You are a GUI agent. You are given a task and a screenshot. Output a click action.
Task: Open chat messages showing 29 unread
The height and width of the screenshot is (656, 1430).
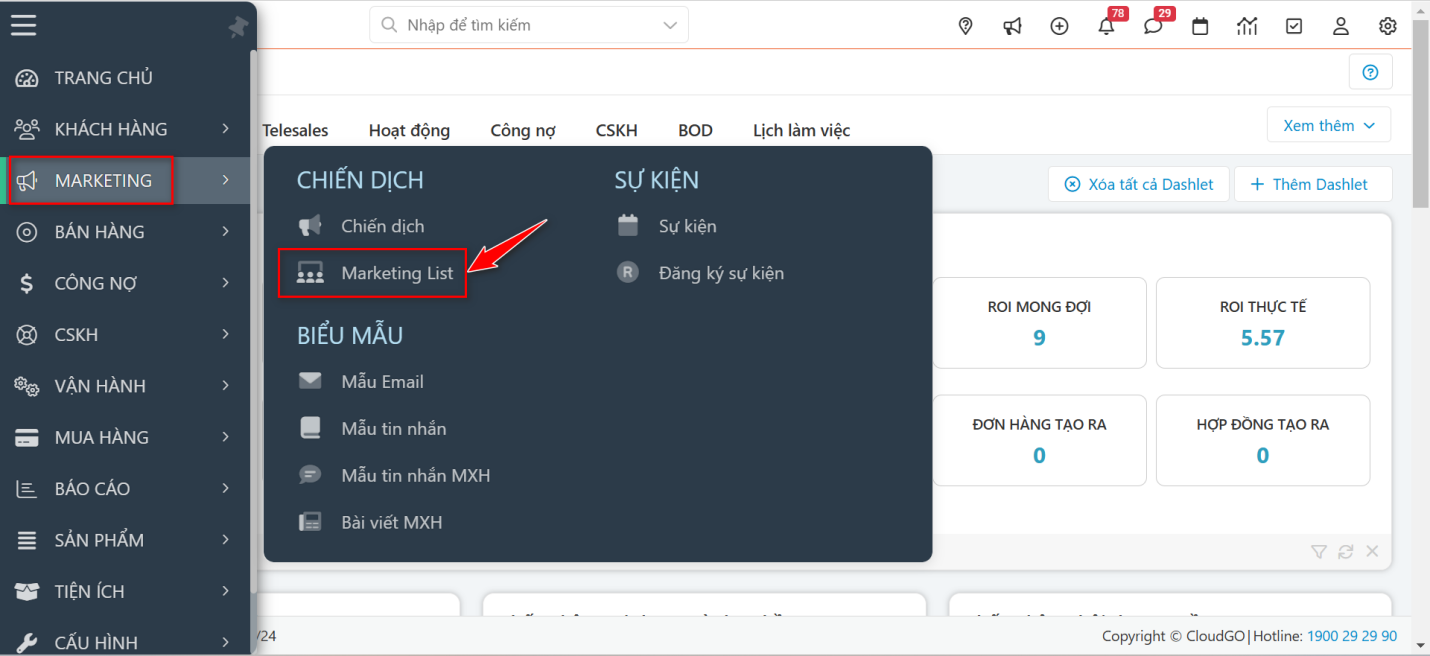[1153, 26]
